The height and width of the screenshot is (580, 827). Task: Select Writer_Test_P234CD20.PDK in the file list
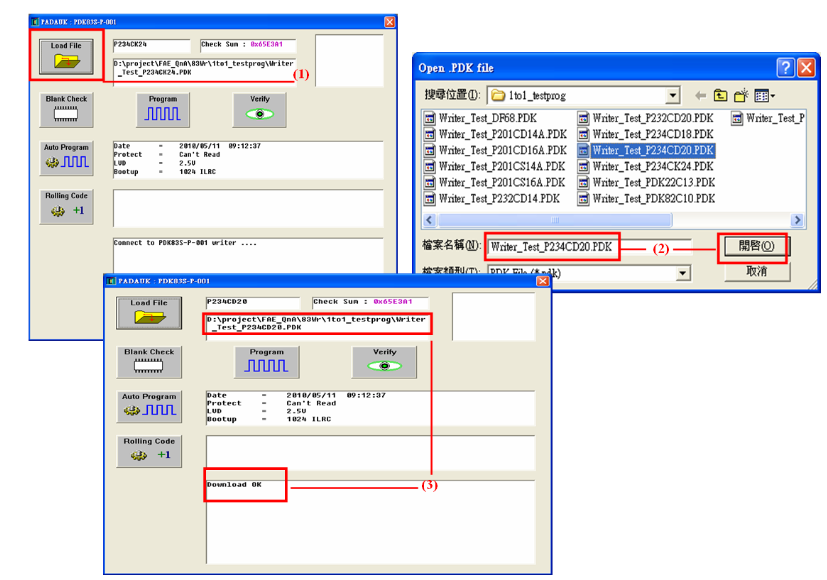(653, 150)
